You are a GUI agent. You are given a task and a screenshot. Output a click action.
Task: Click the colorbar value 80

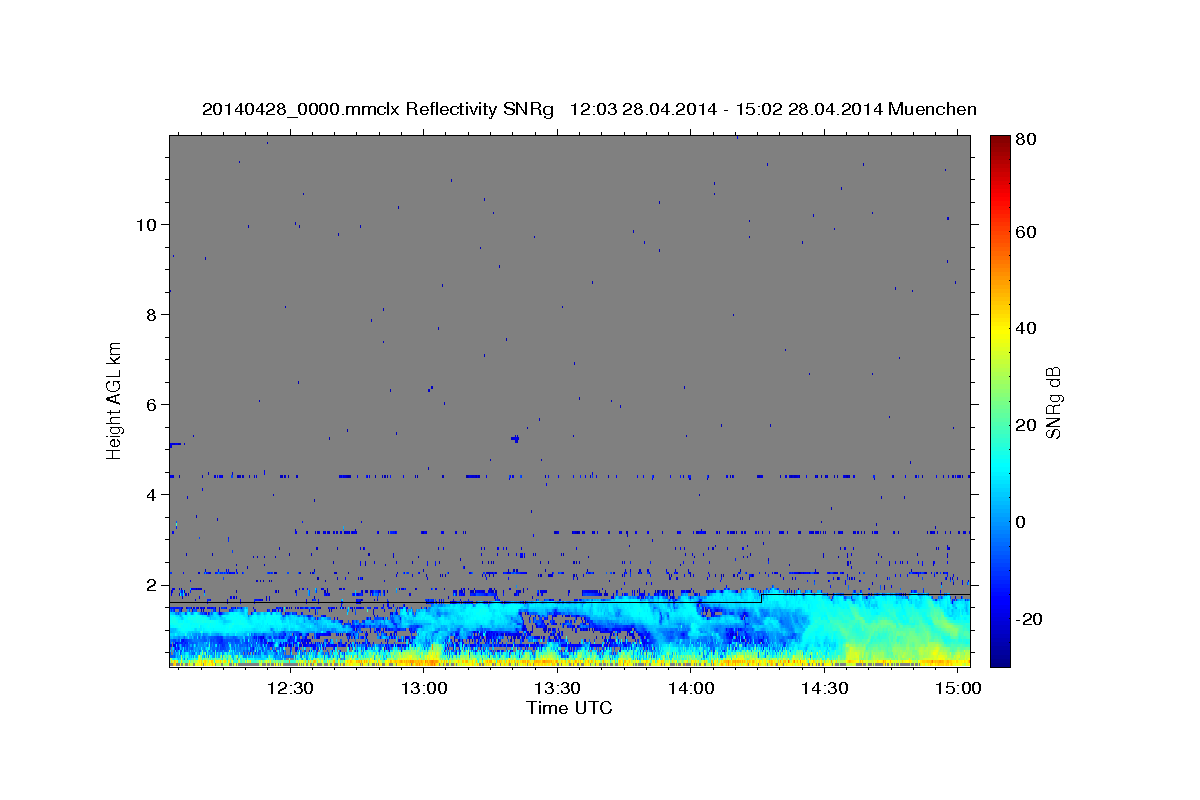1027,140
